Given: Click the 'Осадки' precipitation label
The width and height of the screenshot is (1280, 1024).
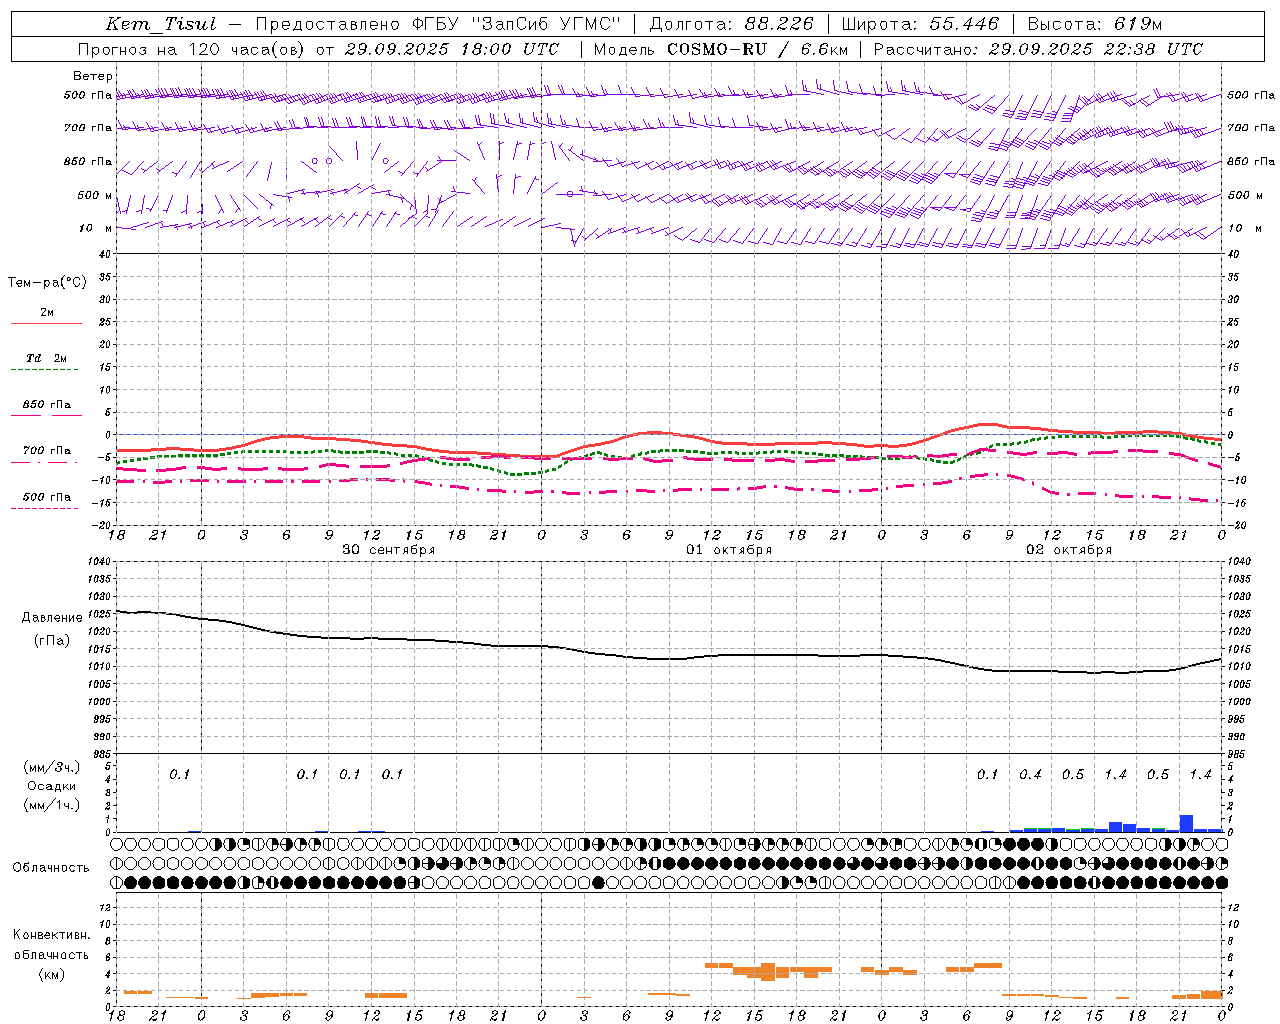Looking at the screenshot, I should point(51,786).
